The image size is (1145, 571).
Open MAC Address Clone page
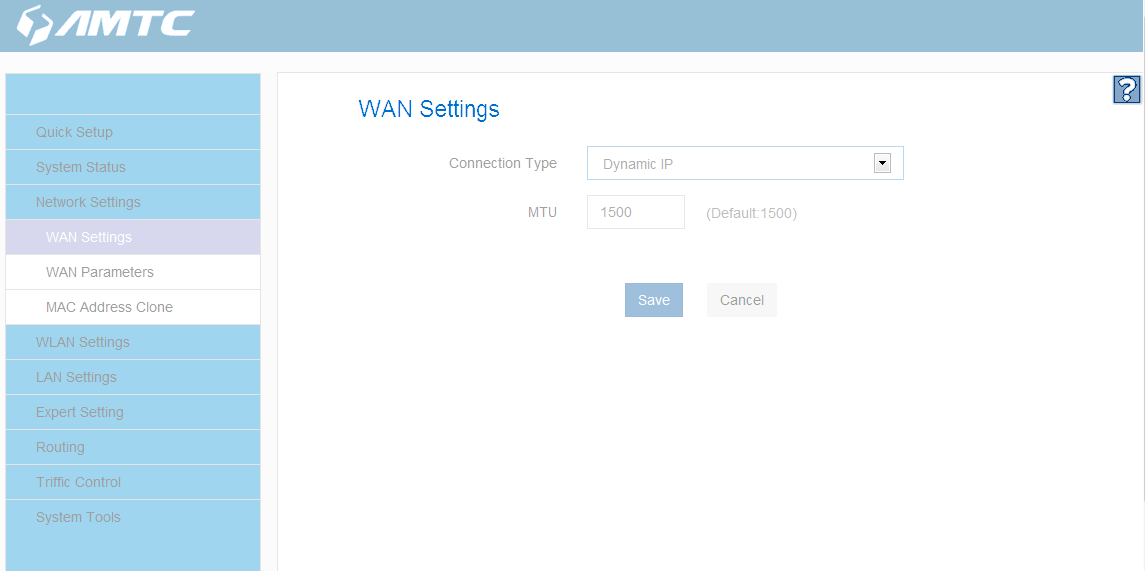133,307
